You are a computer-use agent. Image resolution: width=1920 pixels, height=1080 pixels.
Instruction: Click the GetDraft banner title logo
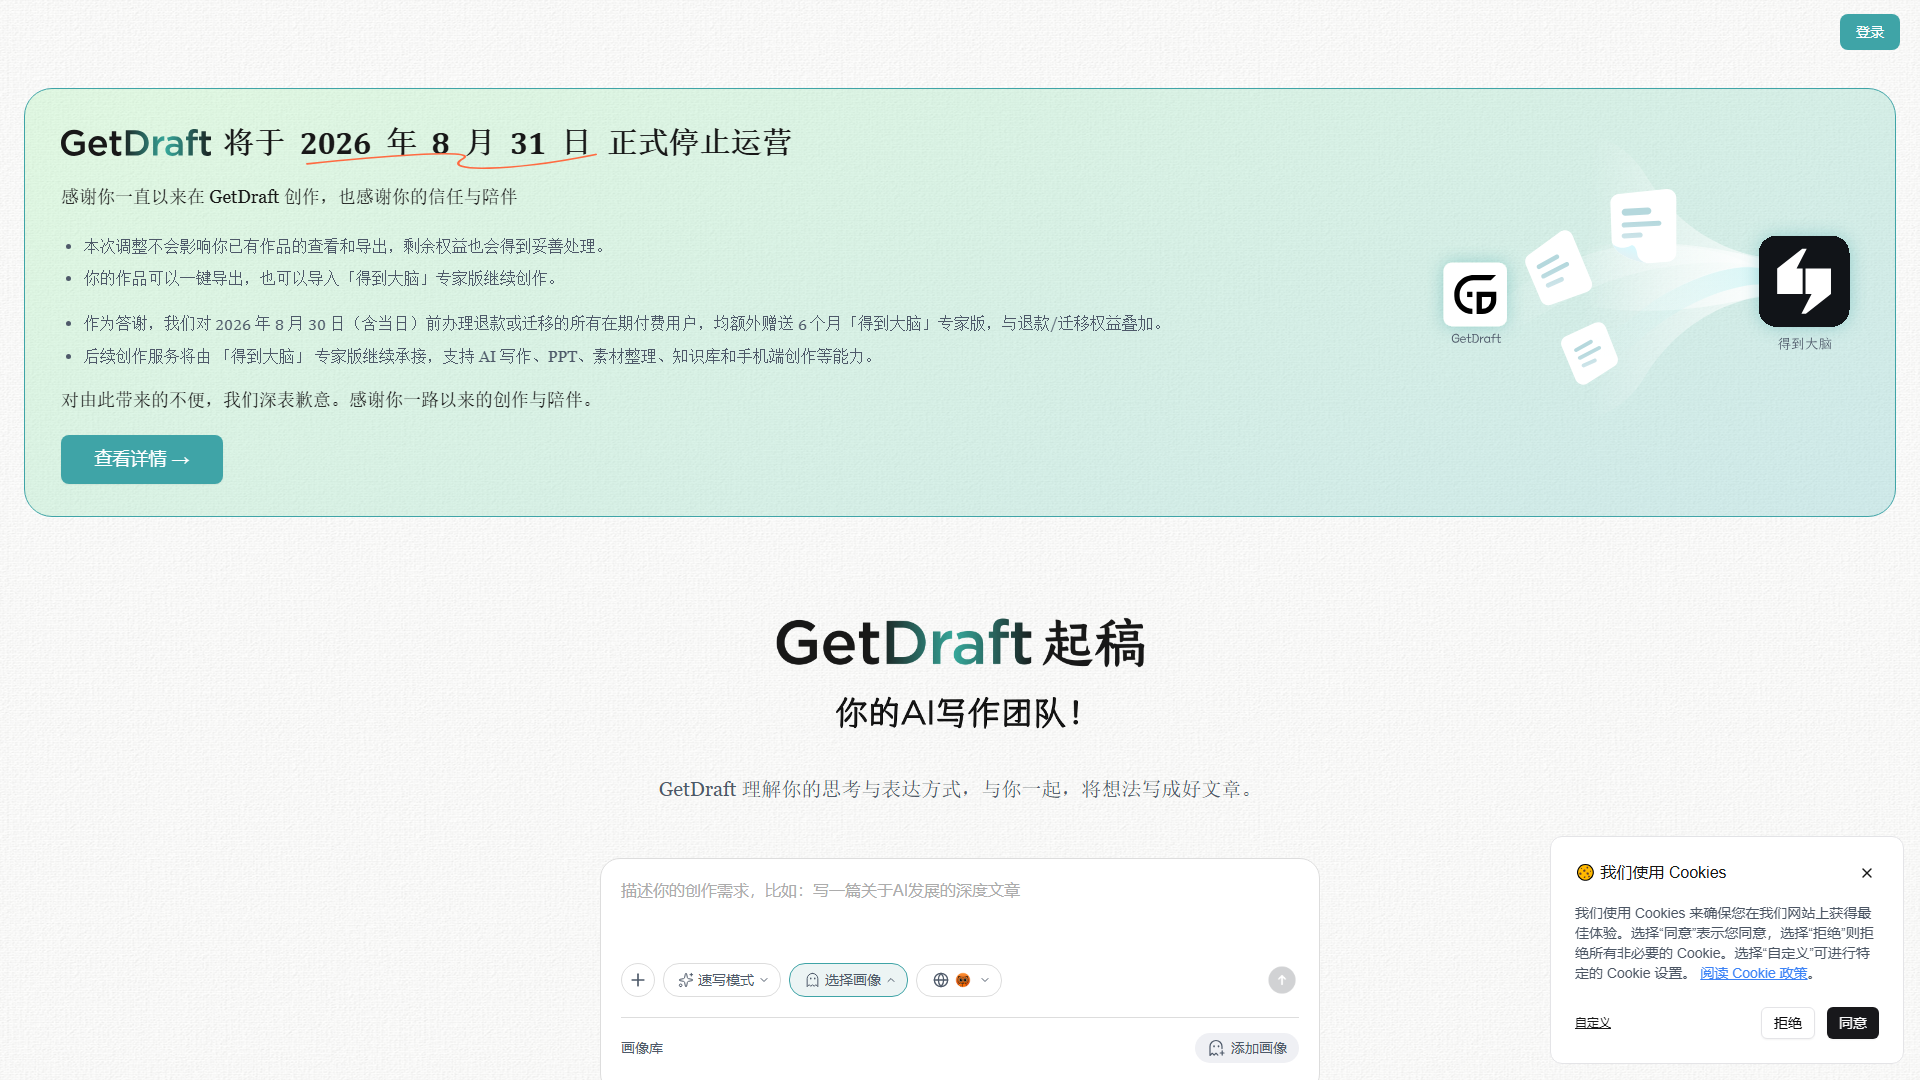(136, 143)
